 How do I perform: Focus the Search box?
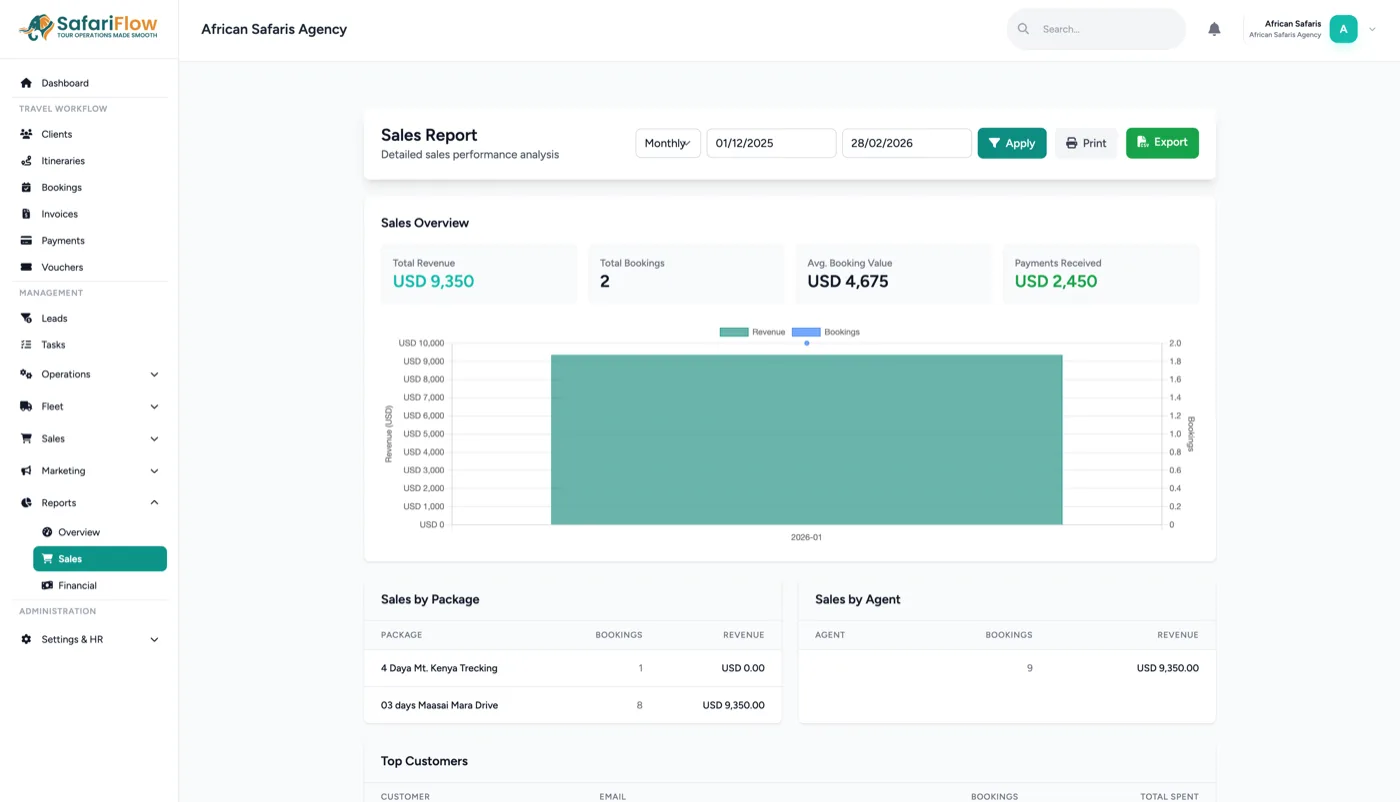1096,29
